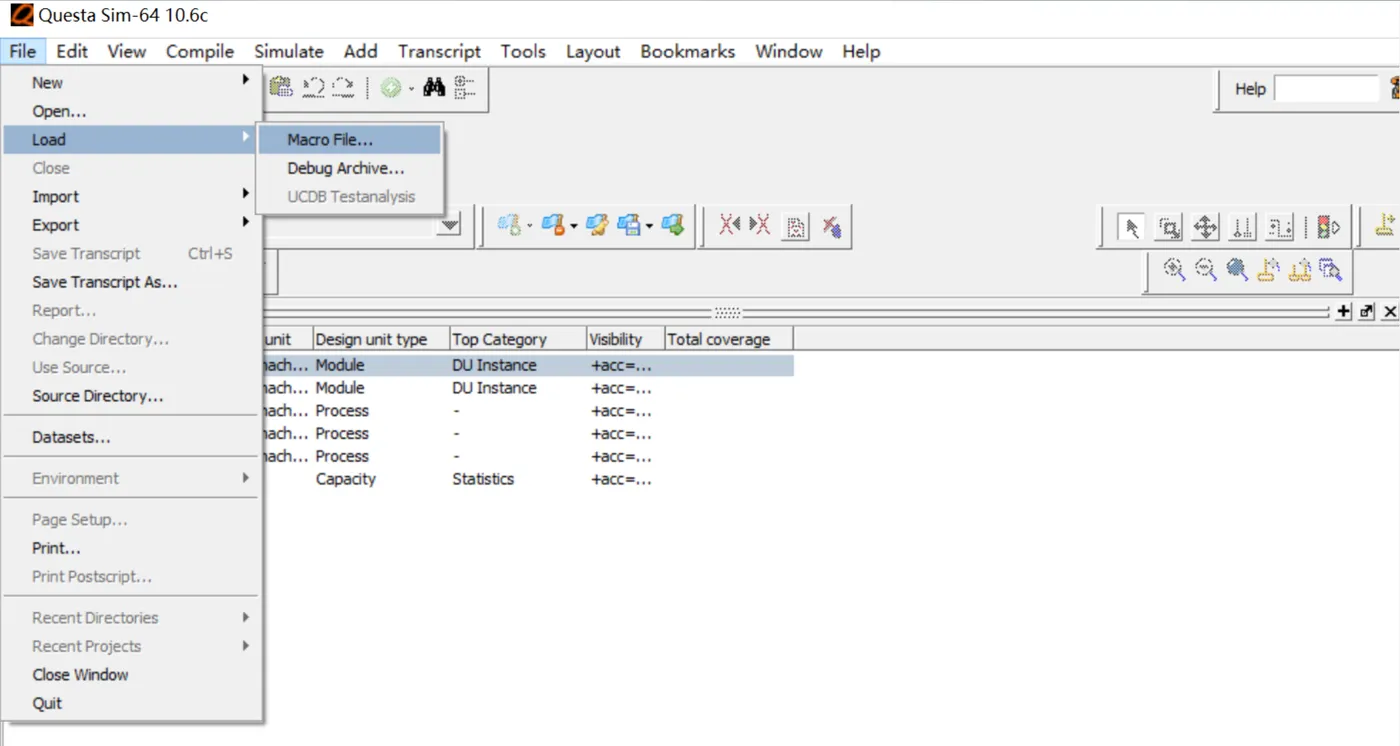Open dropdown arrow beside the green circle icon
This screenshot has height=746, width=1400.
coord(411,89)
